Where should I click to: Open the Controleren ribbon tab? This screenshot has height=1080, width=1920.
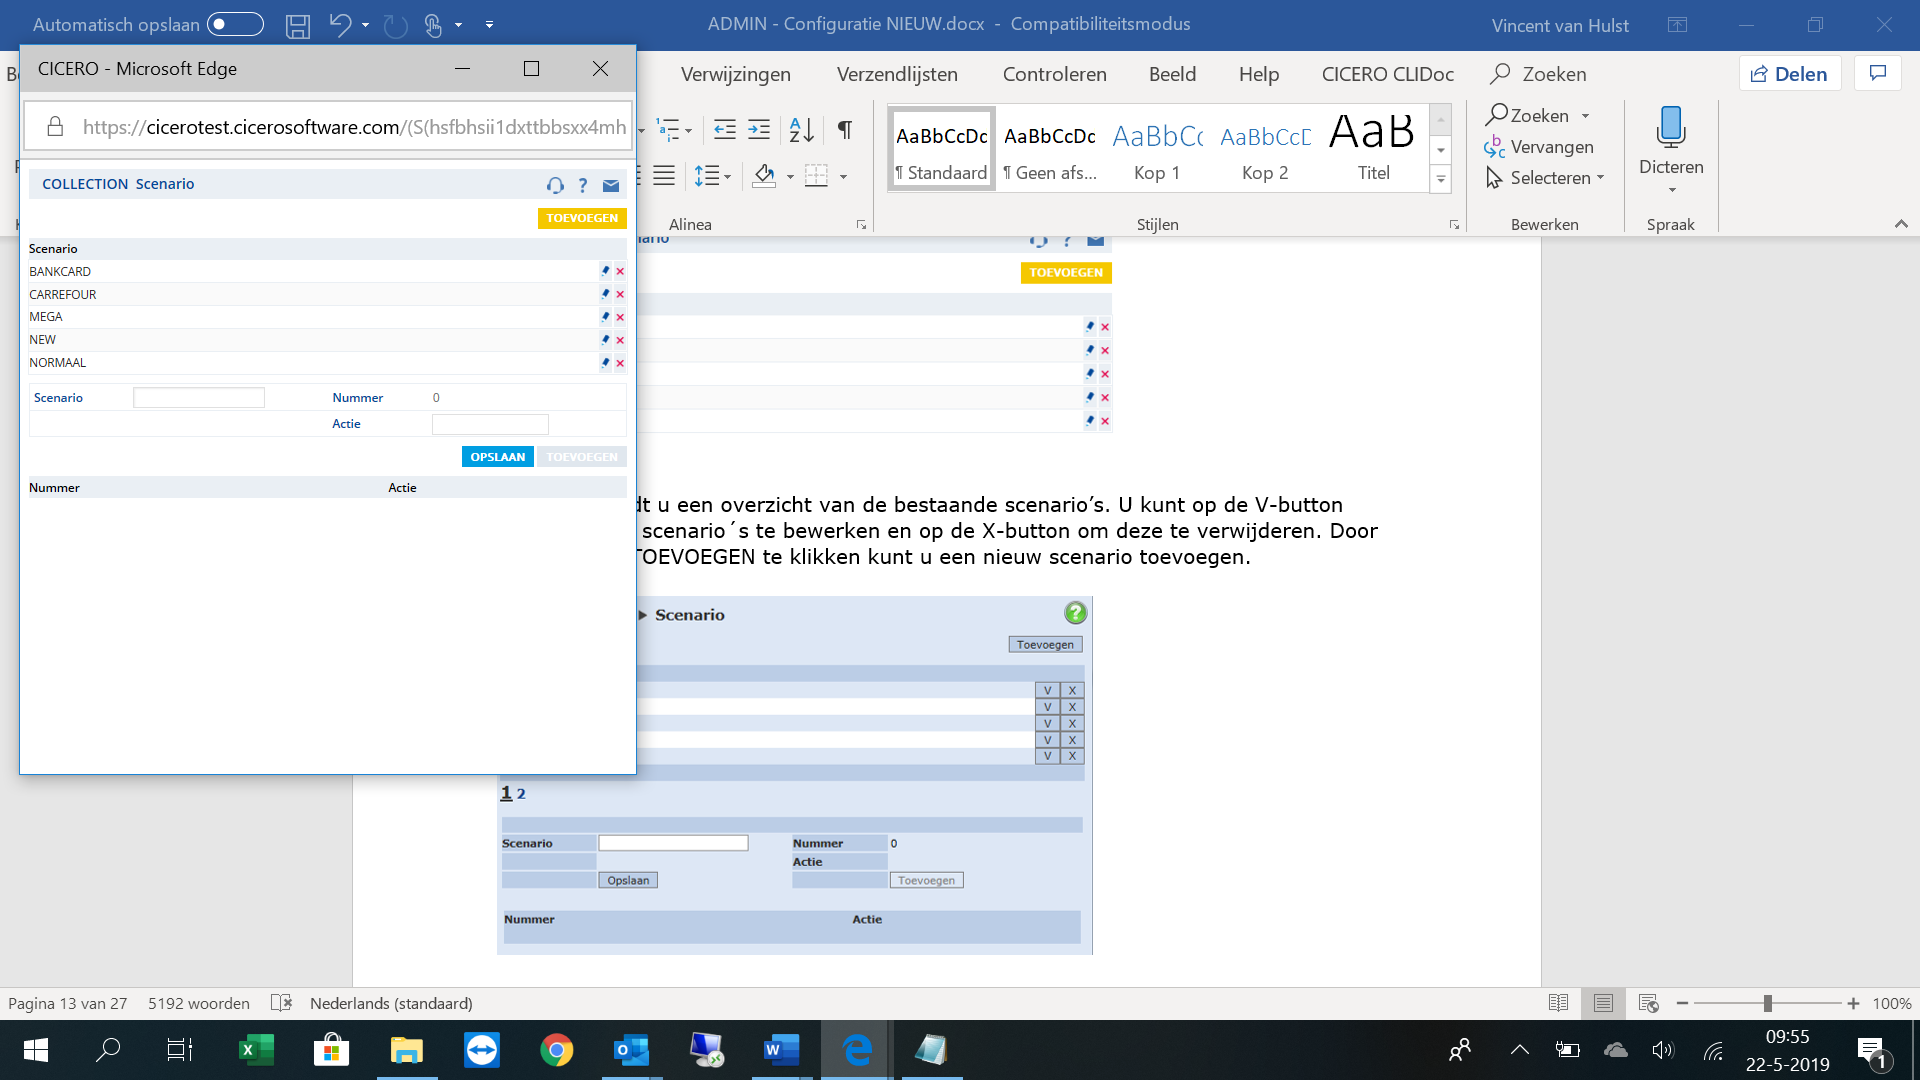[x=1054, y=74]
